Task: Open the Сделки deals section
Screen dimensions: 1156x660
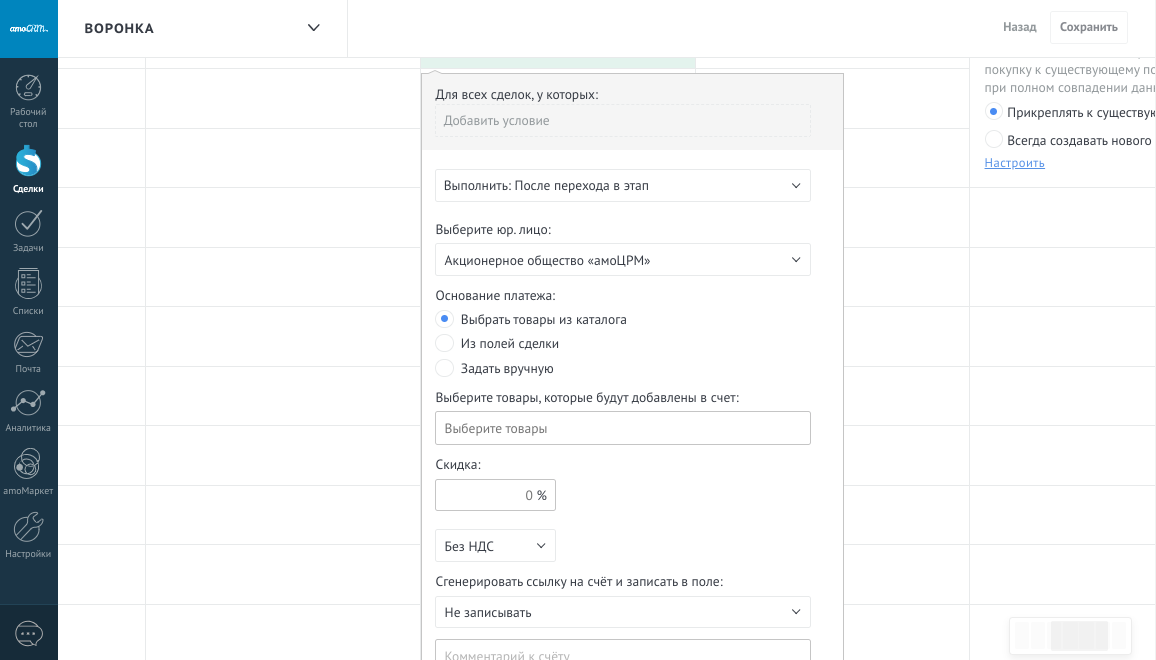Action: pyautogui.click(x=28, y=162)
